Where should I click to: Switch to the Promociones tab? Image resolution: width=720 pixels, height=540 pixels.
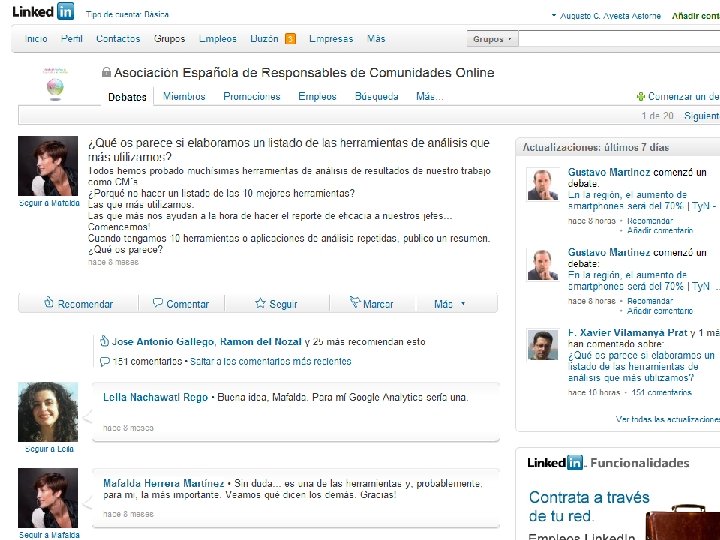[252, 96]
